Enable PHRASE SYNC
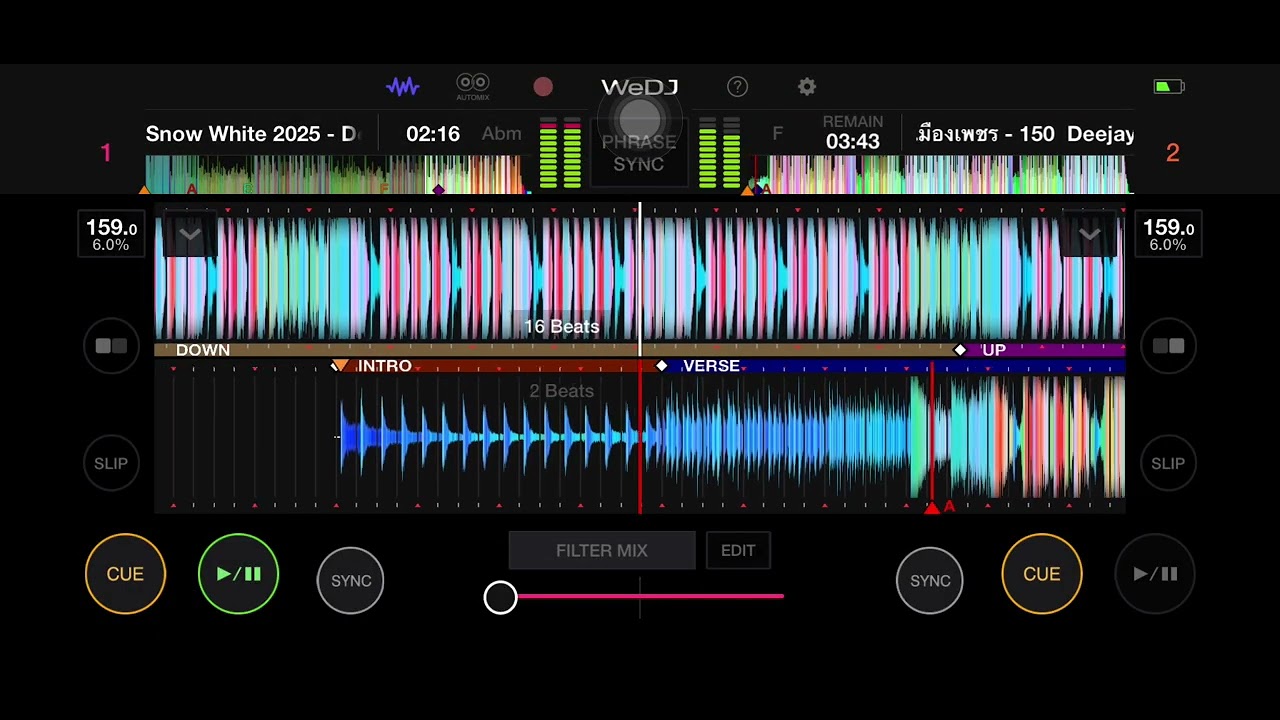Image resolution: width=1280 pixels, height=720 pixels. (x=639, y=153)
